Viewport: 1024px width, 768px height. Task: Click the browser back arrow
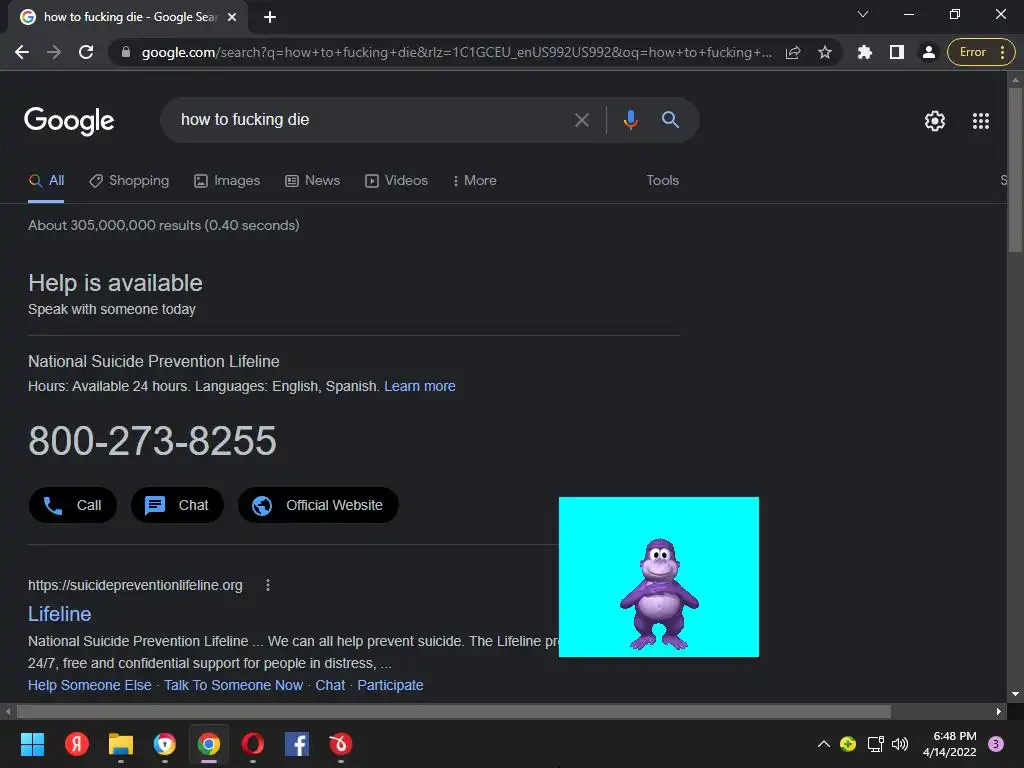[x=22, y=52]
